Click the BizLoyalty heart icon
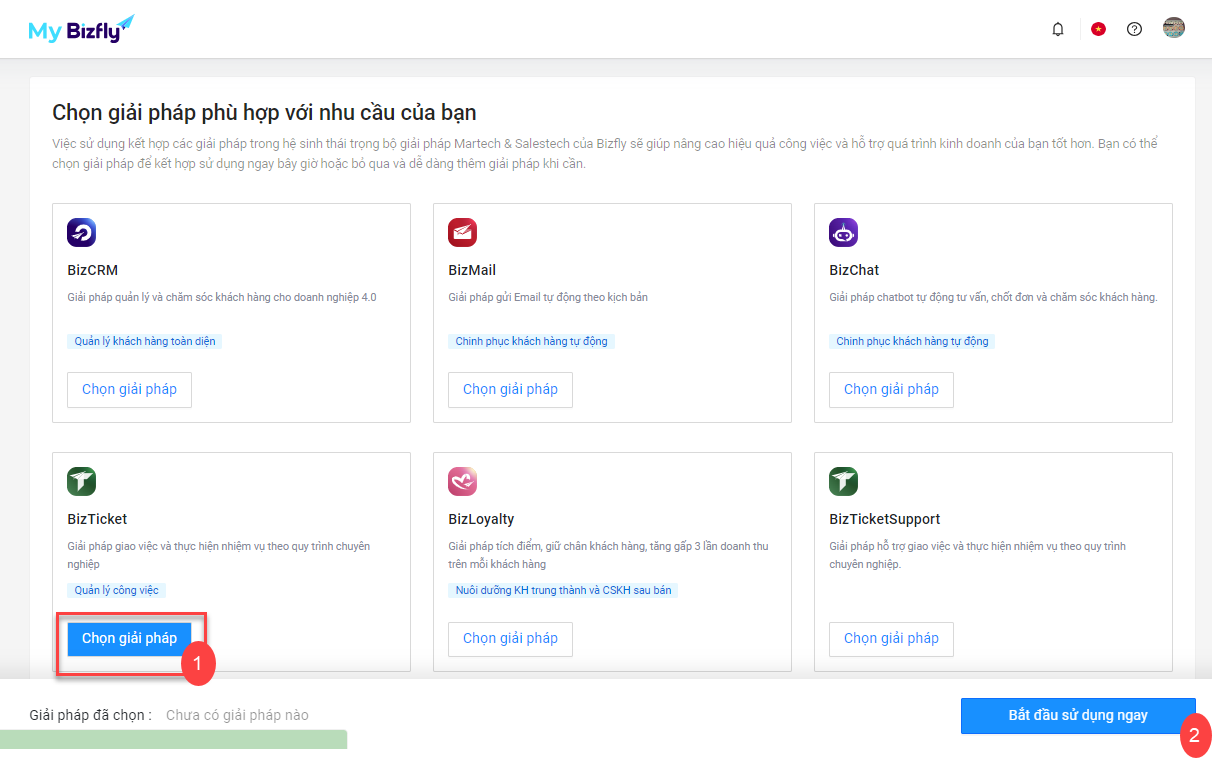This screenshot has height=760, width=1214. coord(462,482)
